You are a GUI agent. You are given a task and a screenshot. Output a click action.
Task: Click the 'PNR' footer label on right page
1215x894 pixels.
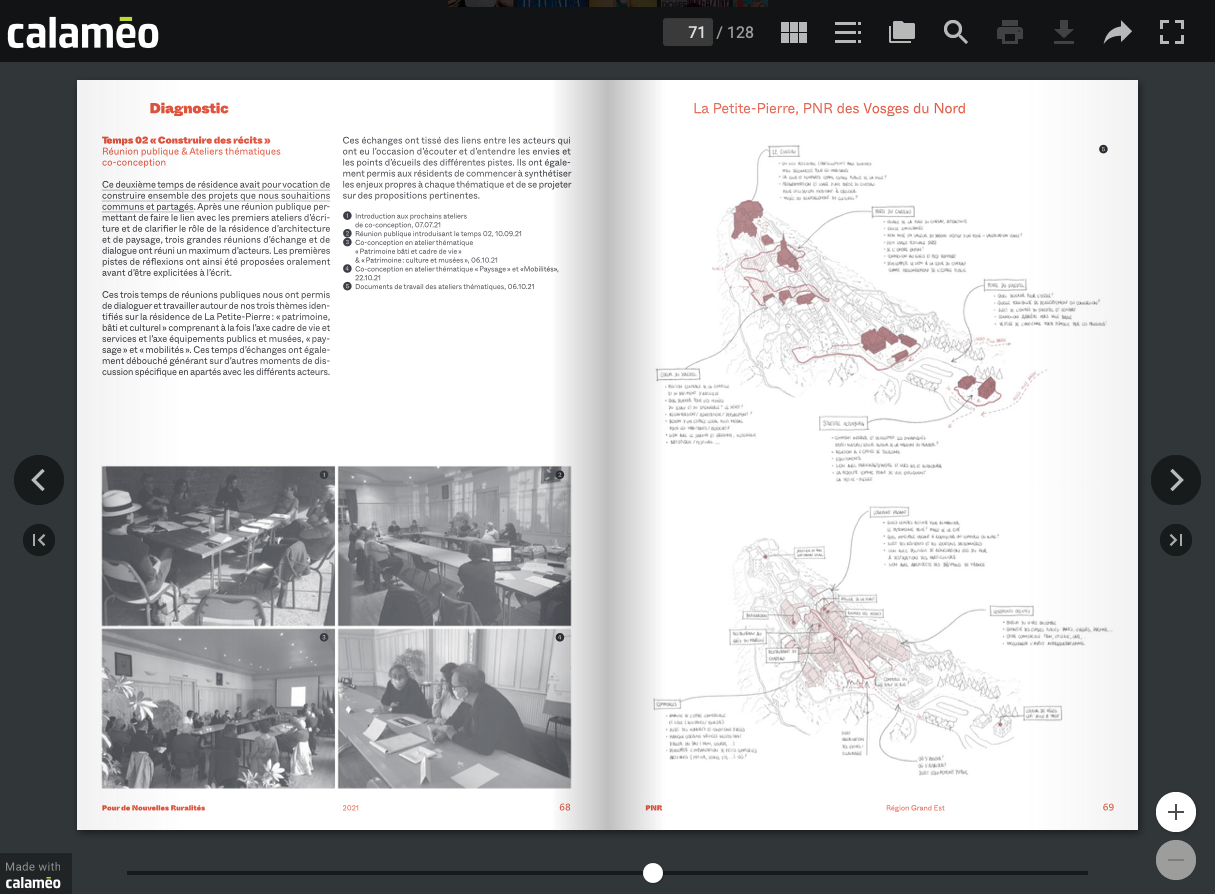tap(654, 808)
